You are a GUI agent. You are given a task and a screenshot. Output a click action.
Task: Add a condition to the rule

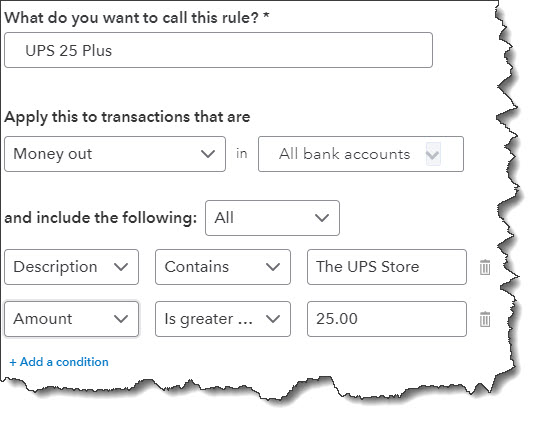(x=59, y=362)
